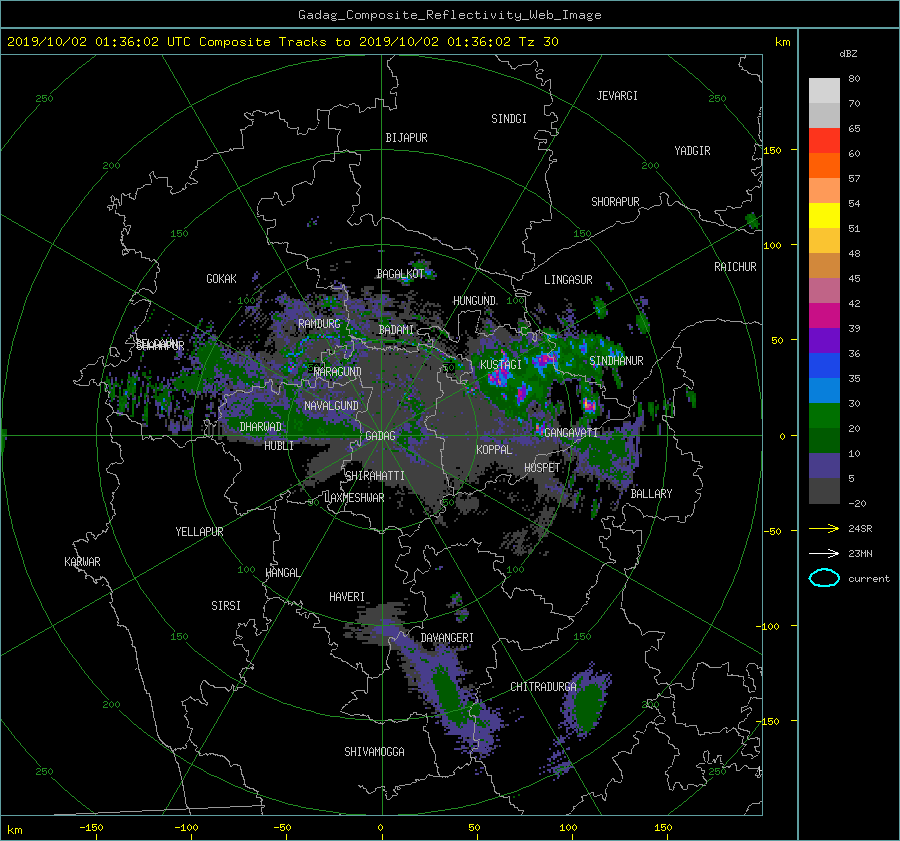Click the BALLARY city label
This screenshot has width=900, height=841.
pyautogui.click(x=651, y=494)
